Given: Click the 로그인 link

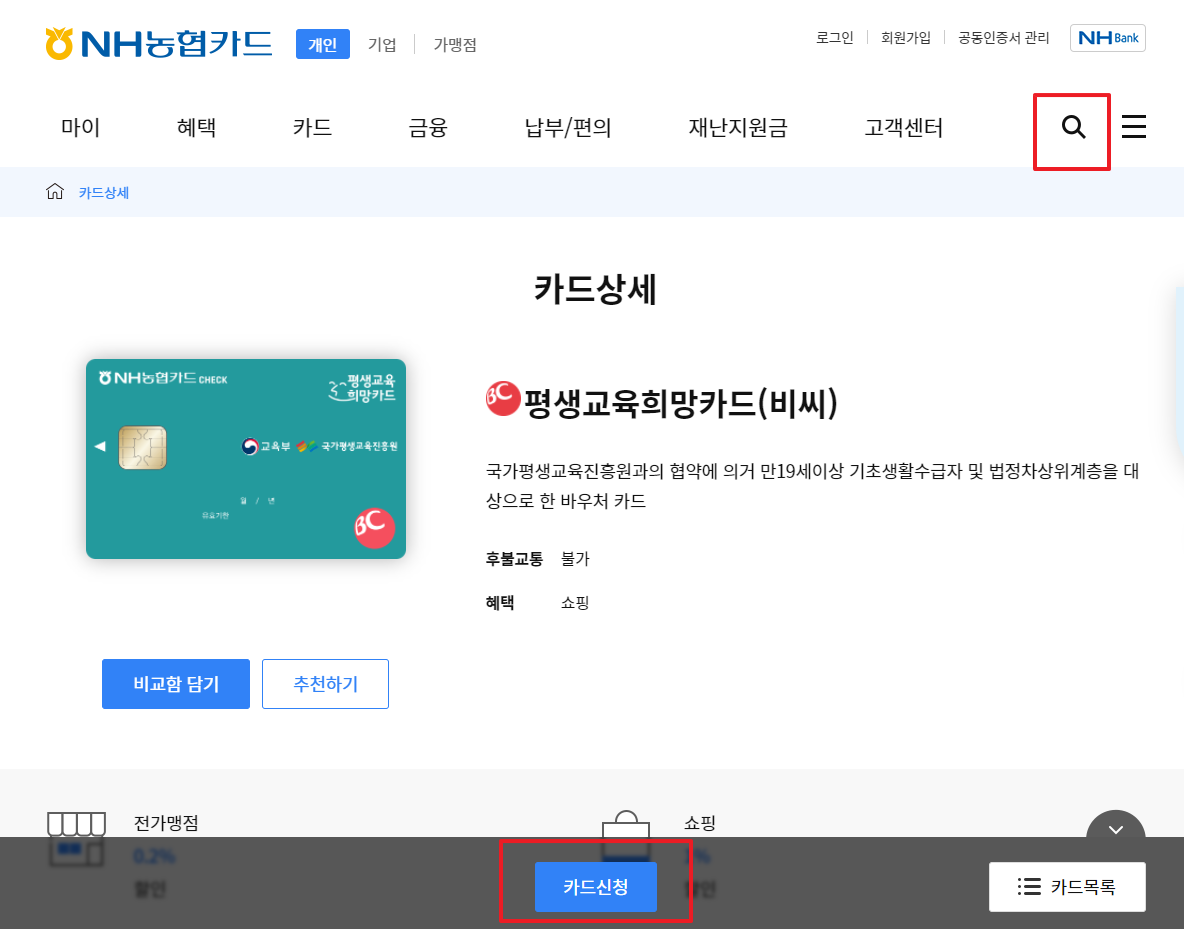Looking at the screenshot, I should (834, 38).
